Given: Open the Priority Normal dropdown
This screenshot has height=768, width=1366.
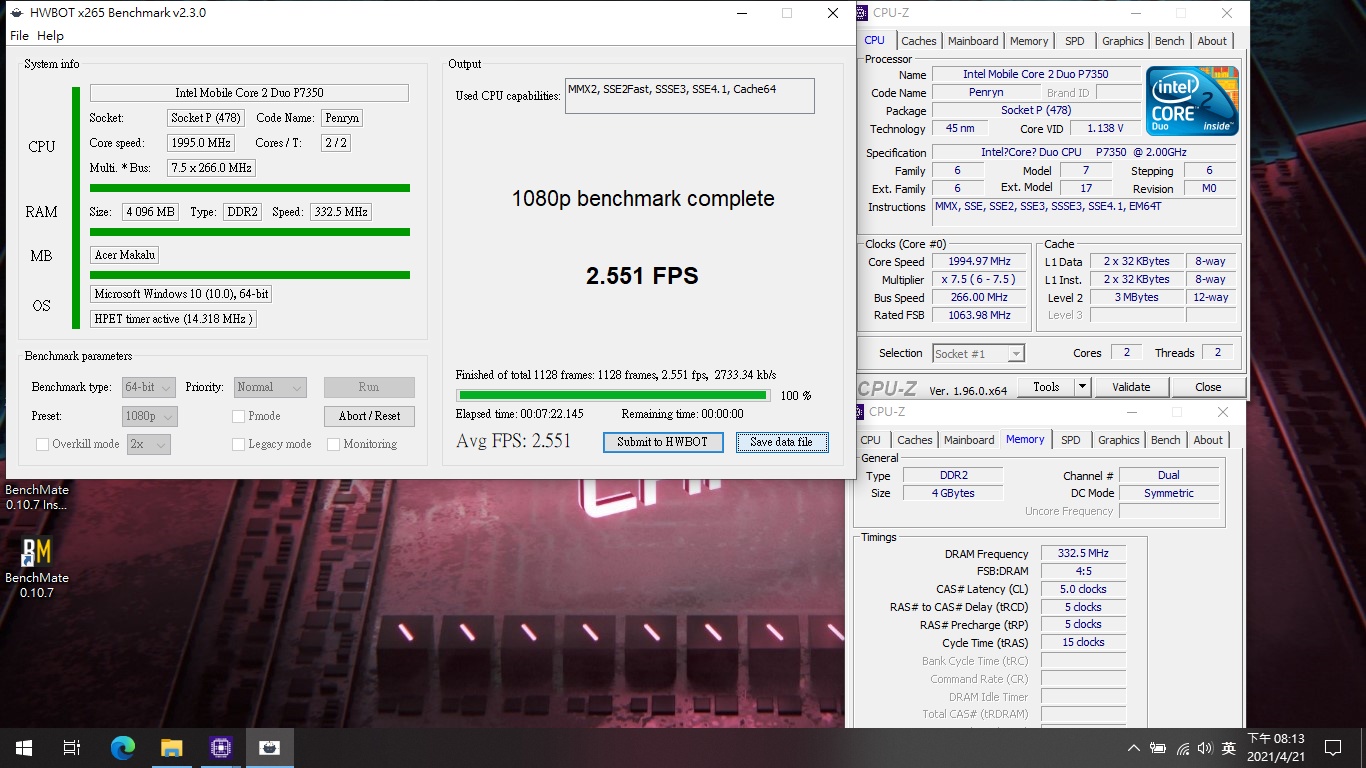Looking at the screenshot, I should point(270,387).
